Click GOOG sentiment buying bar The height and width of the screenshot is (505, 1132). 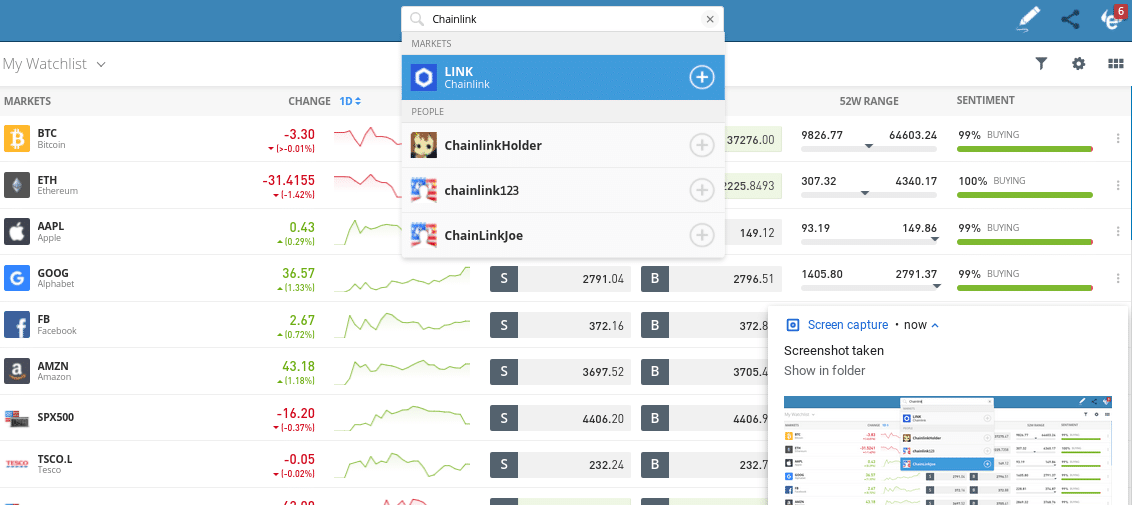[x=1025, y=288]
